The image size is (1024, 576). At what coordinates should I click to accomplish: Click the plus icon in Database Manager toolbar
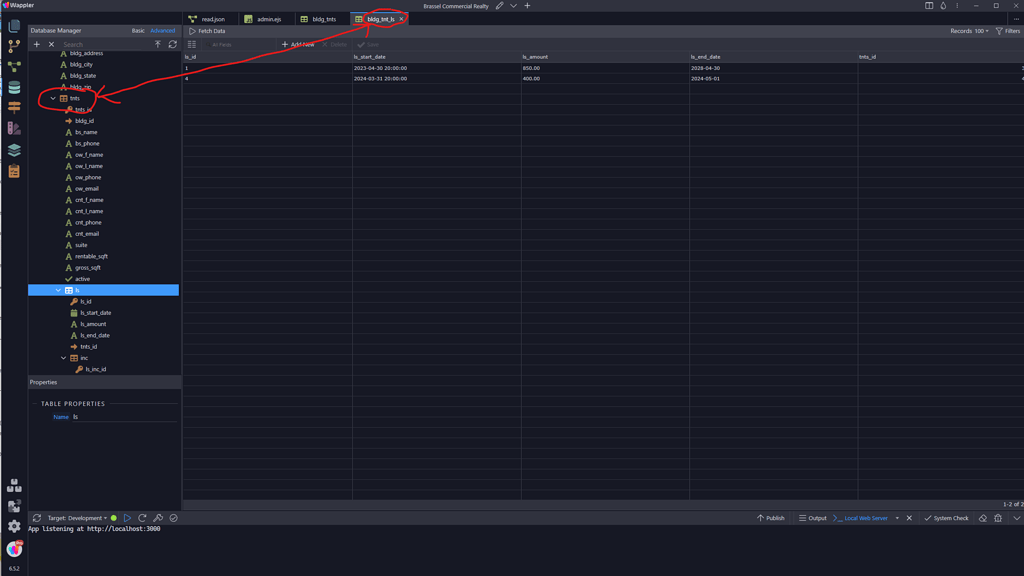(x=37, y=44)
